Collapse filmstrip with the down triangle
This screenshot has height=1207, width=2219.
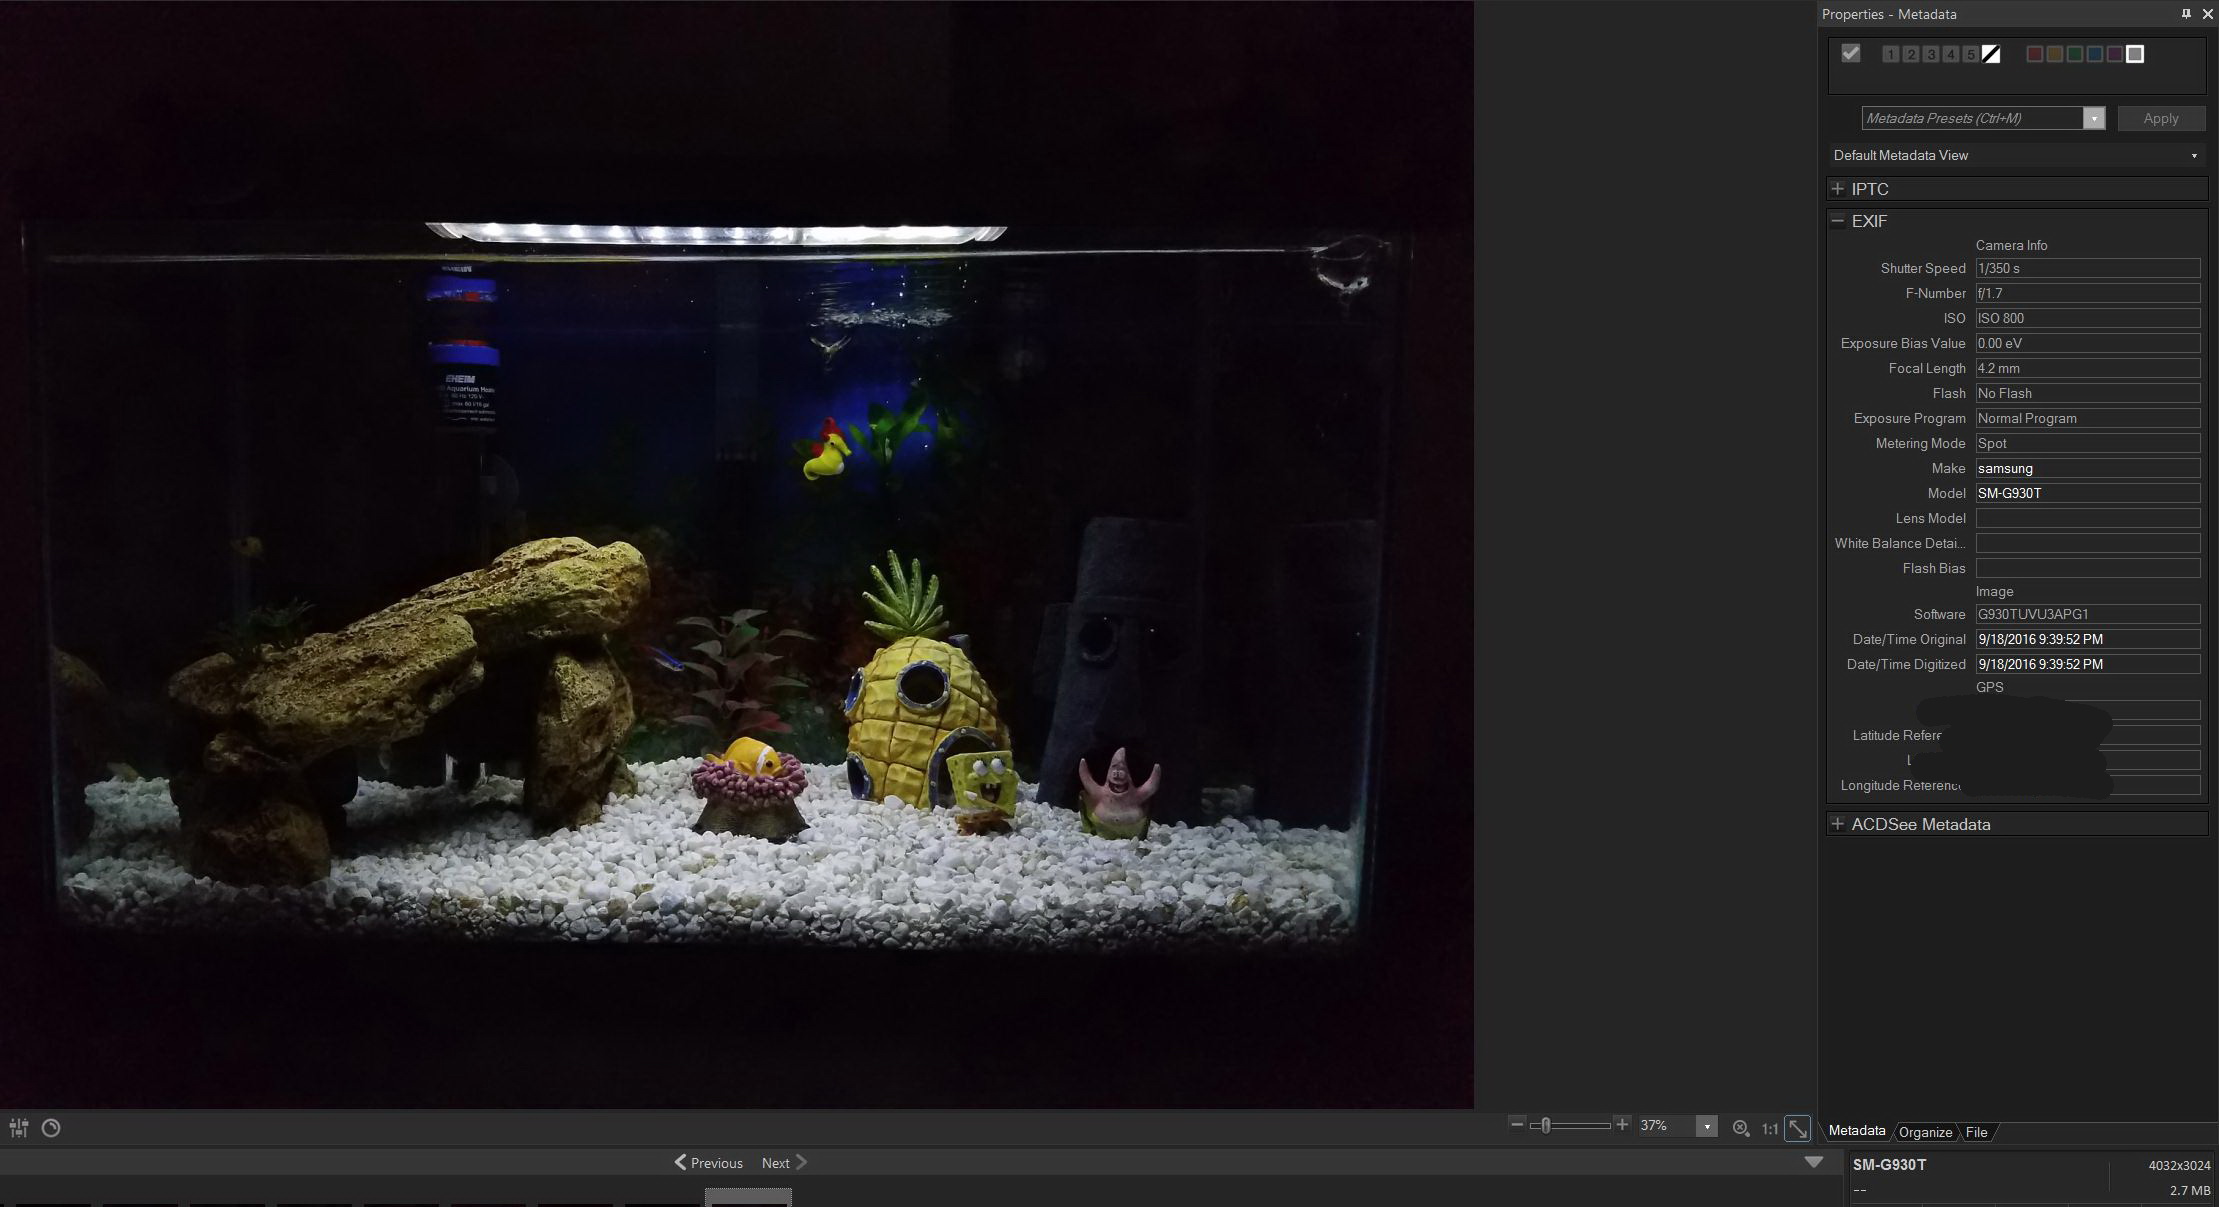(1813, 1162)
